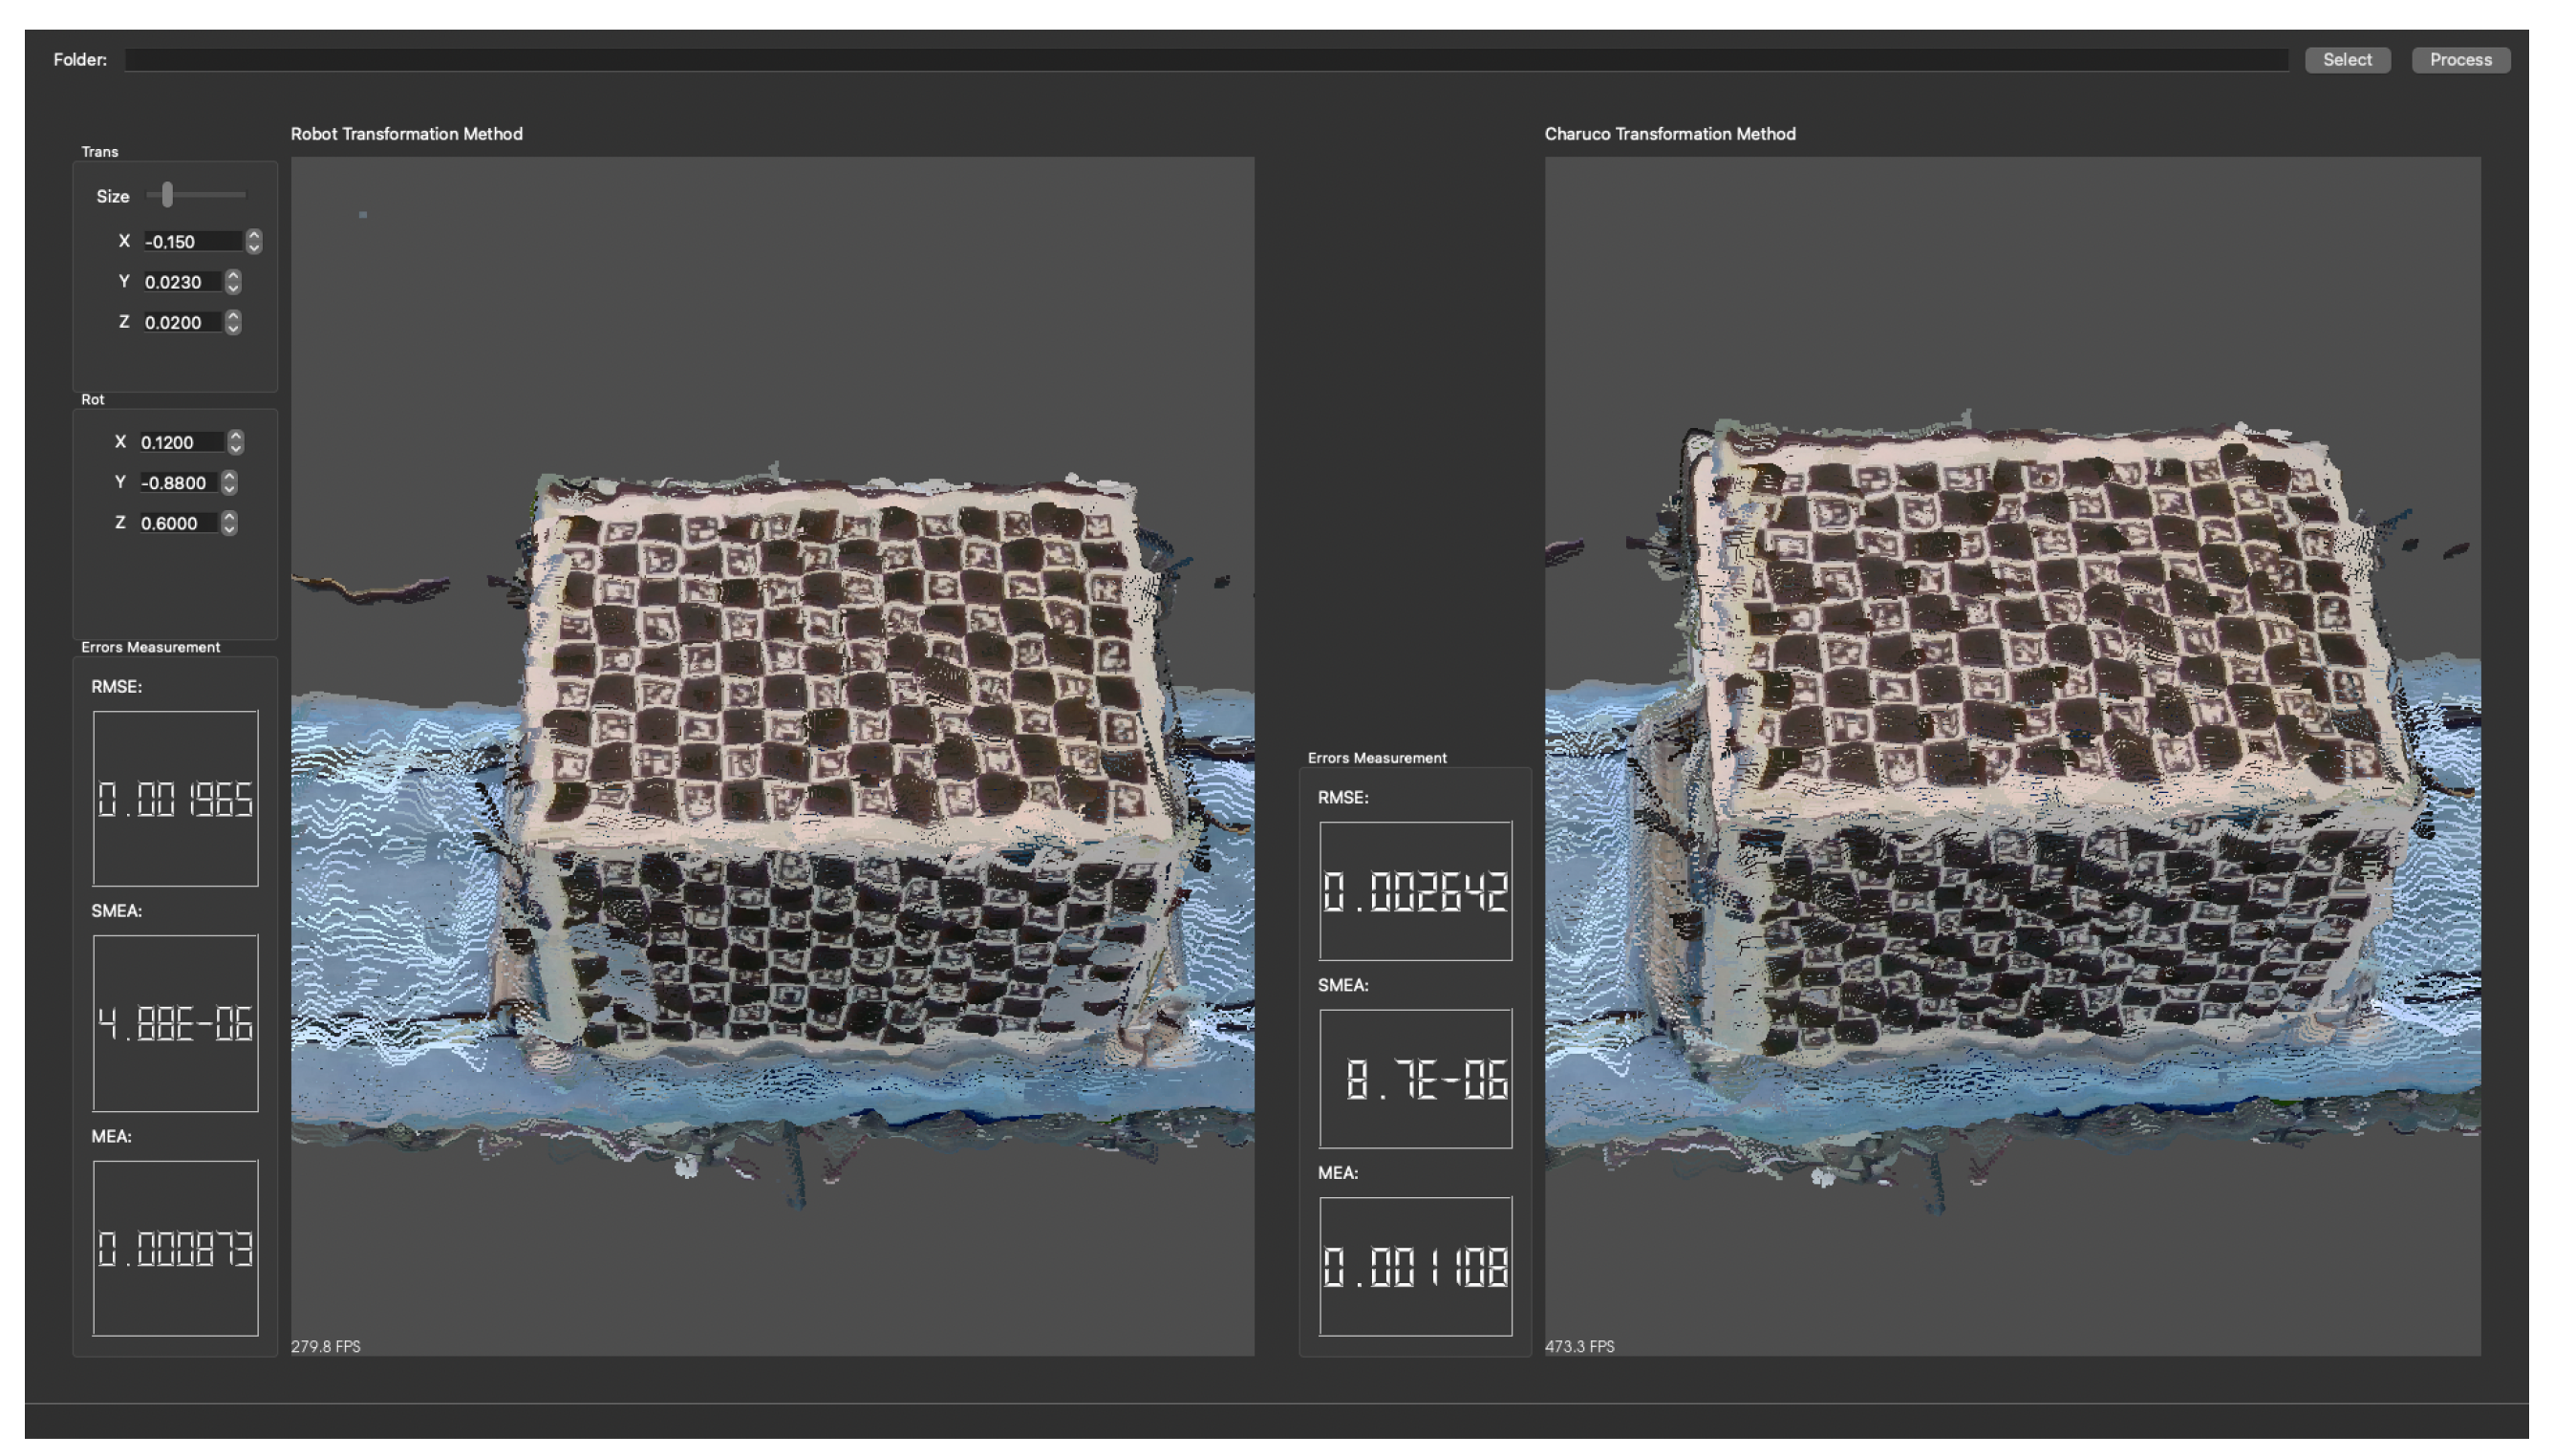The height and width of the screenshot is (1456, 2554).
Task: Click the Rot Z value field
Action: point(178,524)
